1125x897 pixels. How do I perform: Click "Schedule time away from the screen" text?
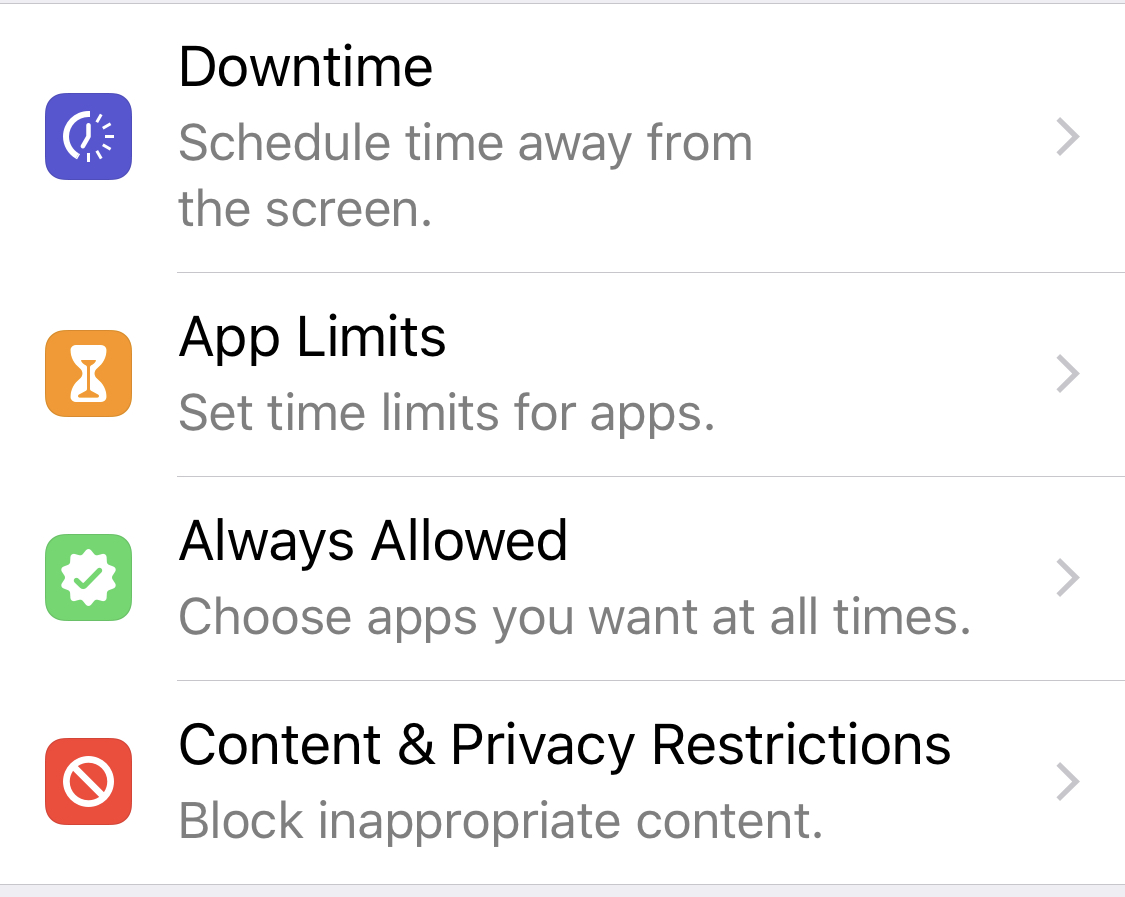(x=465, y=176)
